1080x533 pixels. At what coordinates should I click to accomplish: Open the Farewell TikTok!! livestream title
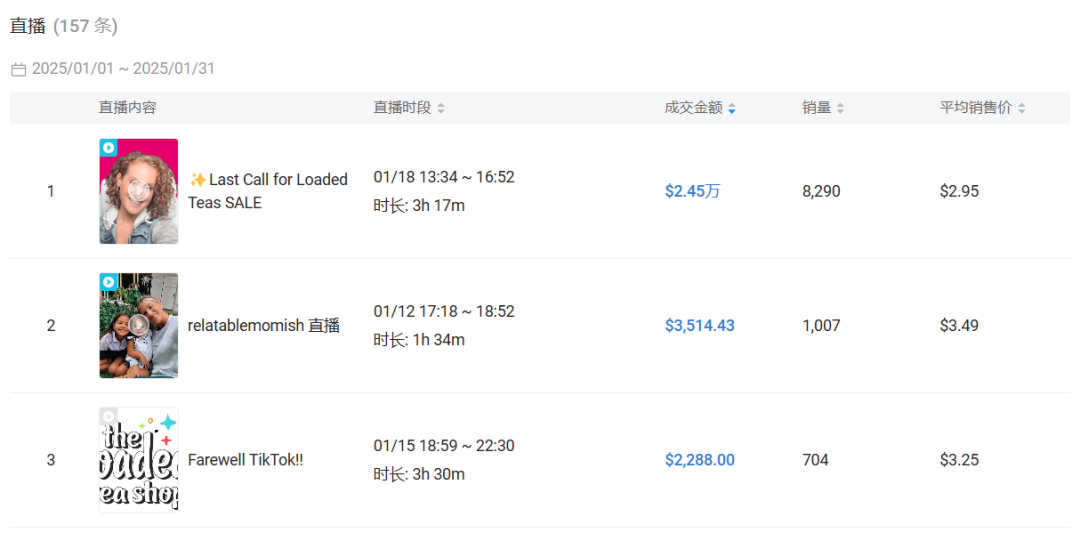point(245,460)
